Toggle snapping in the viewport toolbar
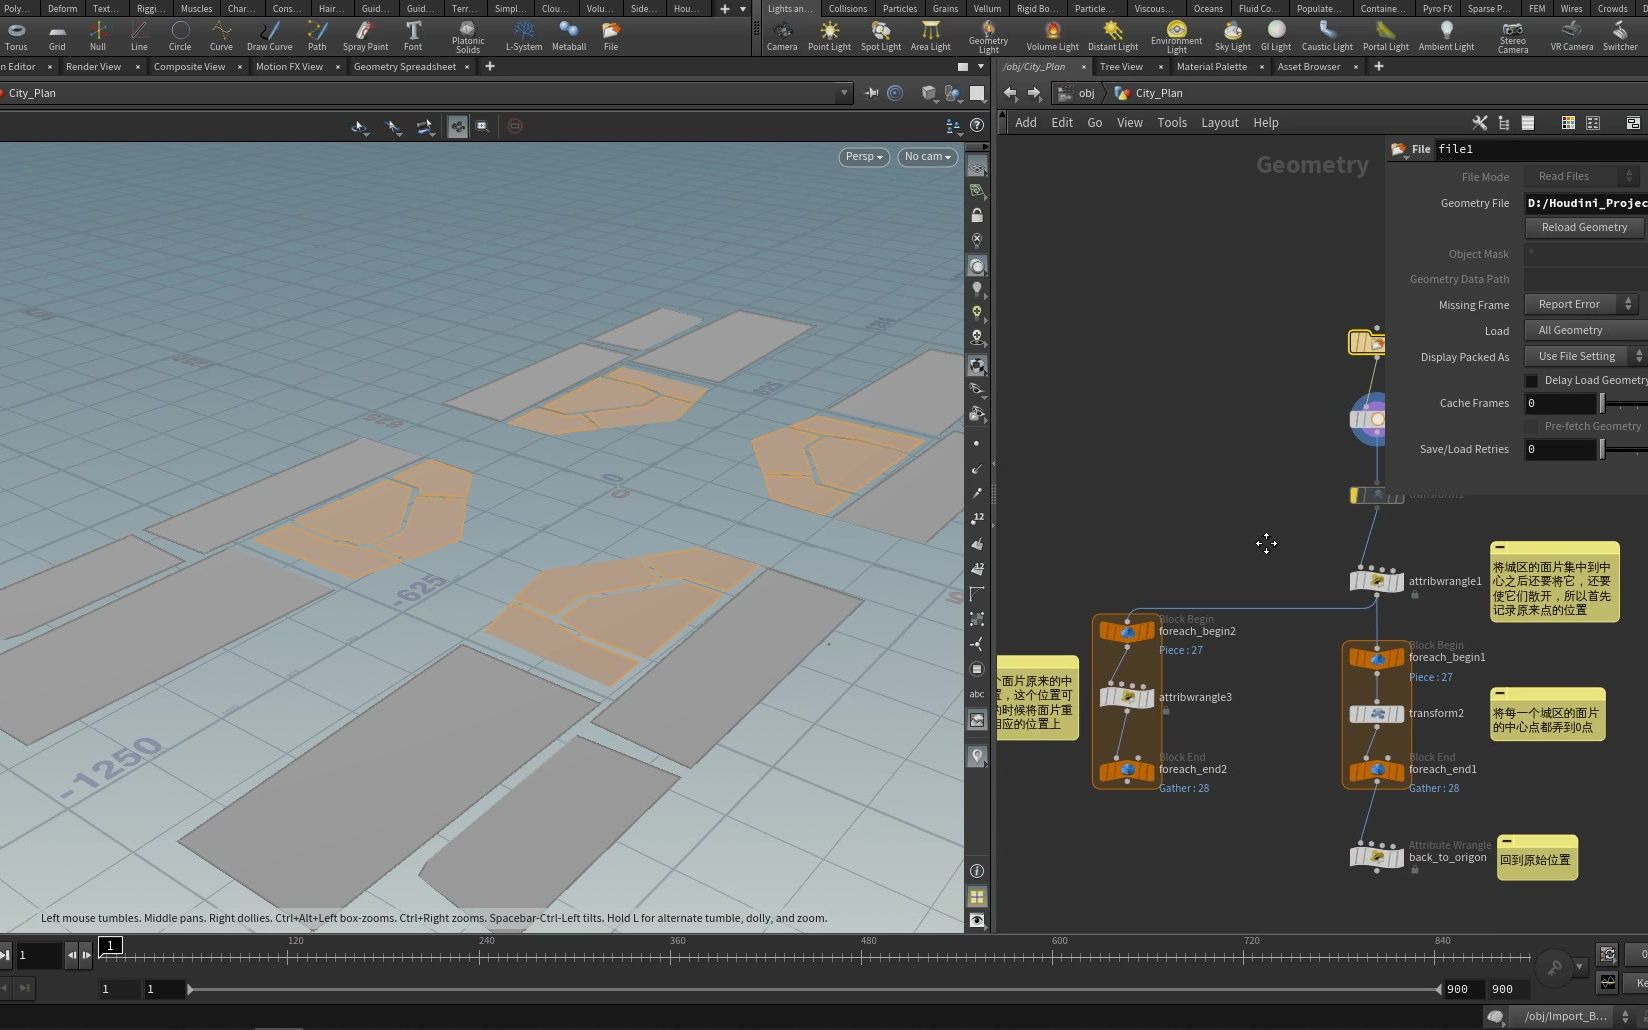 click(x=458, y=126)
